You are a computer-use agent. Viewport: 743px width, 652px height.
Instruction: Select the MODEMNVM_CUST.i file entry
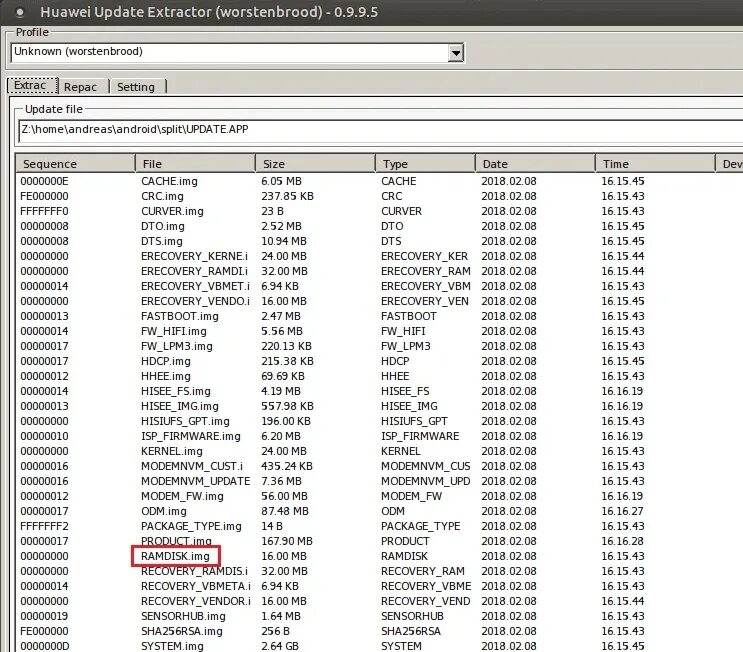pyautogui.click(x=192, y=466)
